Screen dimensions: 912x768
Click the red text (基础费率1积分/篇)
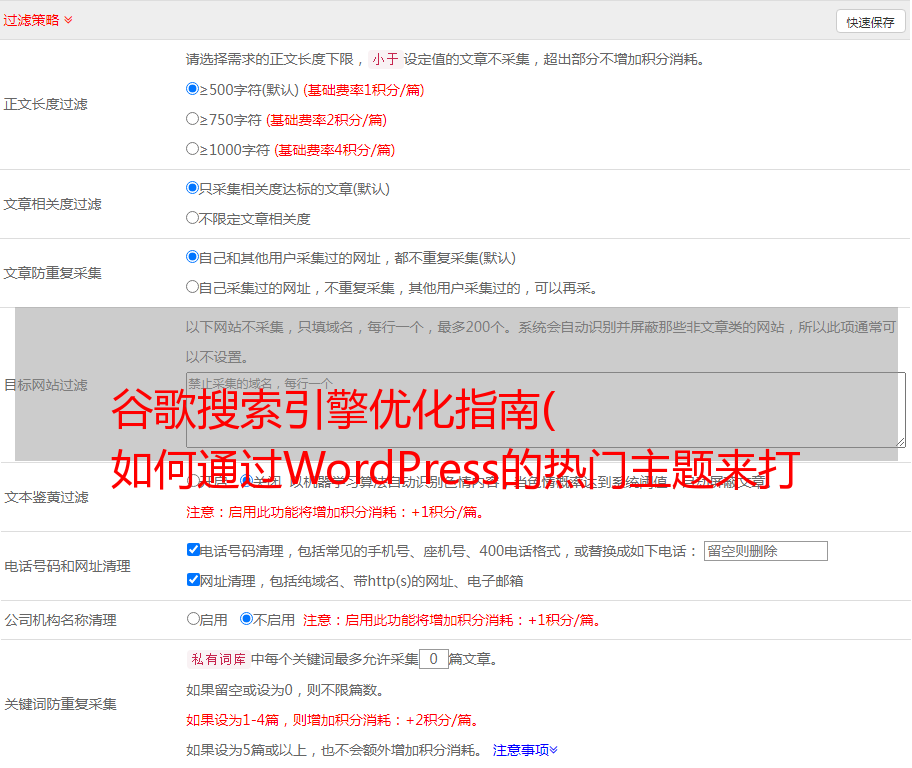tap(364, 90)
